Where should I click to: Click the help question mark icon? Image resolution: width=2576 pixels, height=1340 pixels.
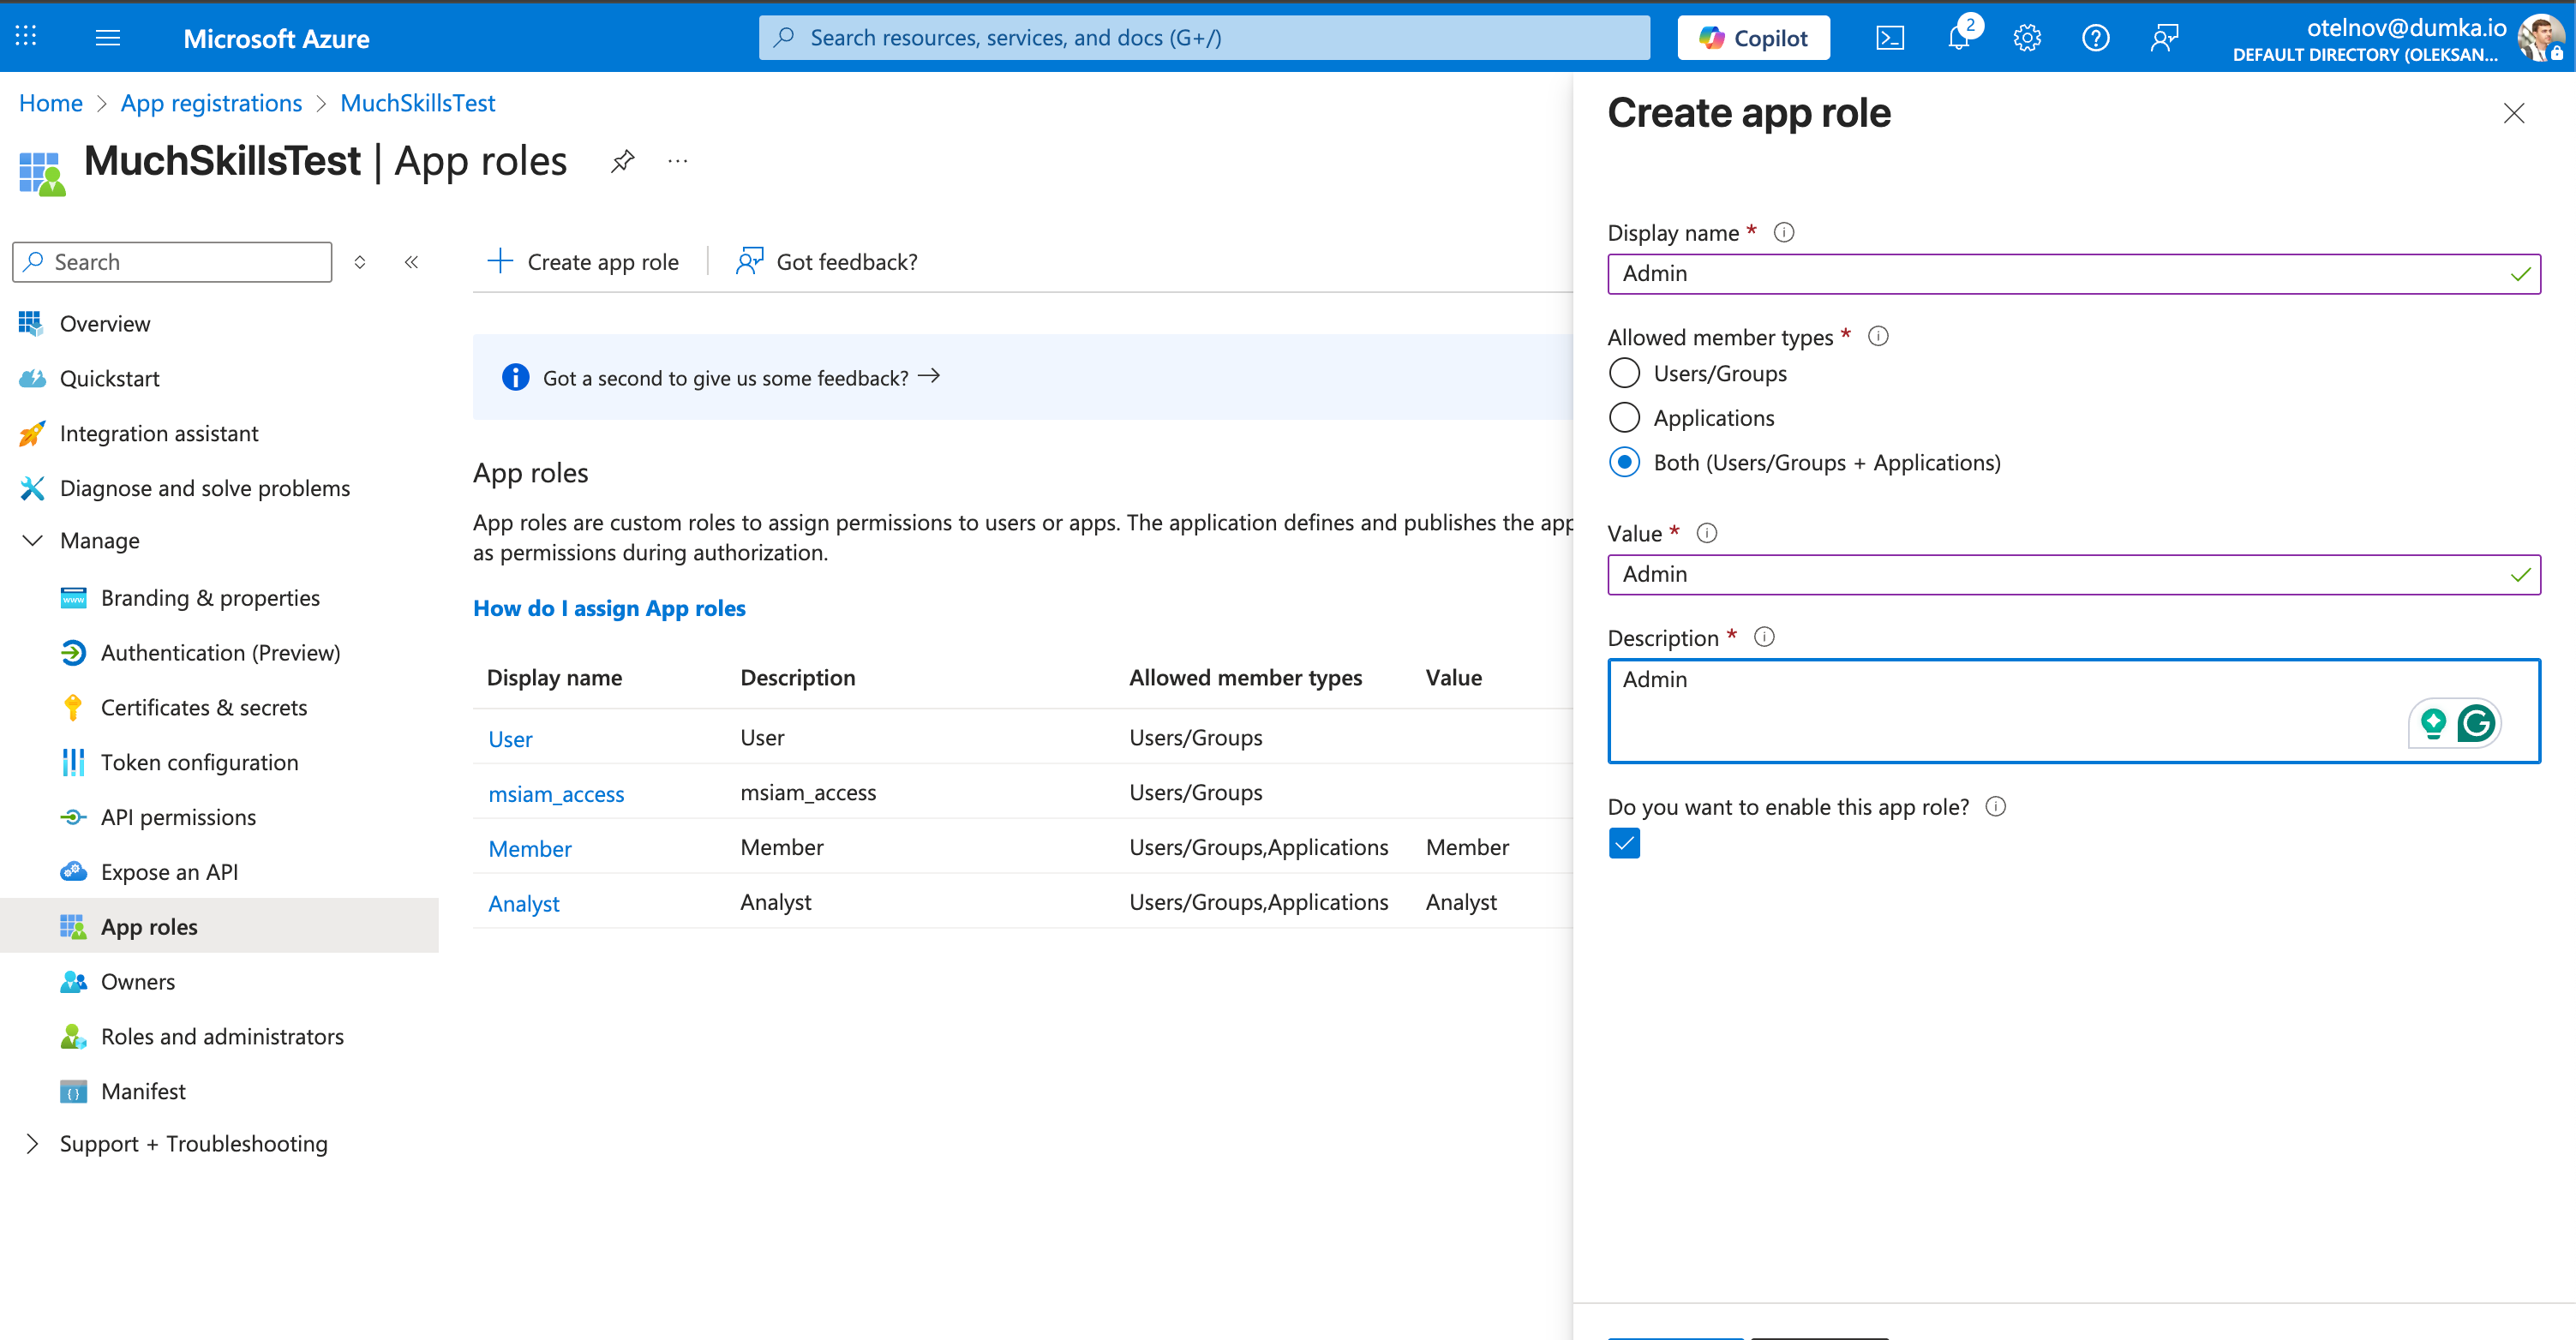pyautogui.click(x=2095, y=38)
